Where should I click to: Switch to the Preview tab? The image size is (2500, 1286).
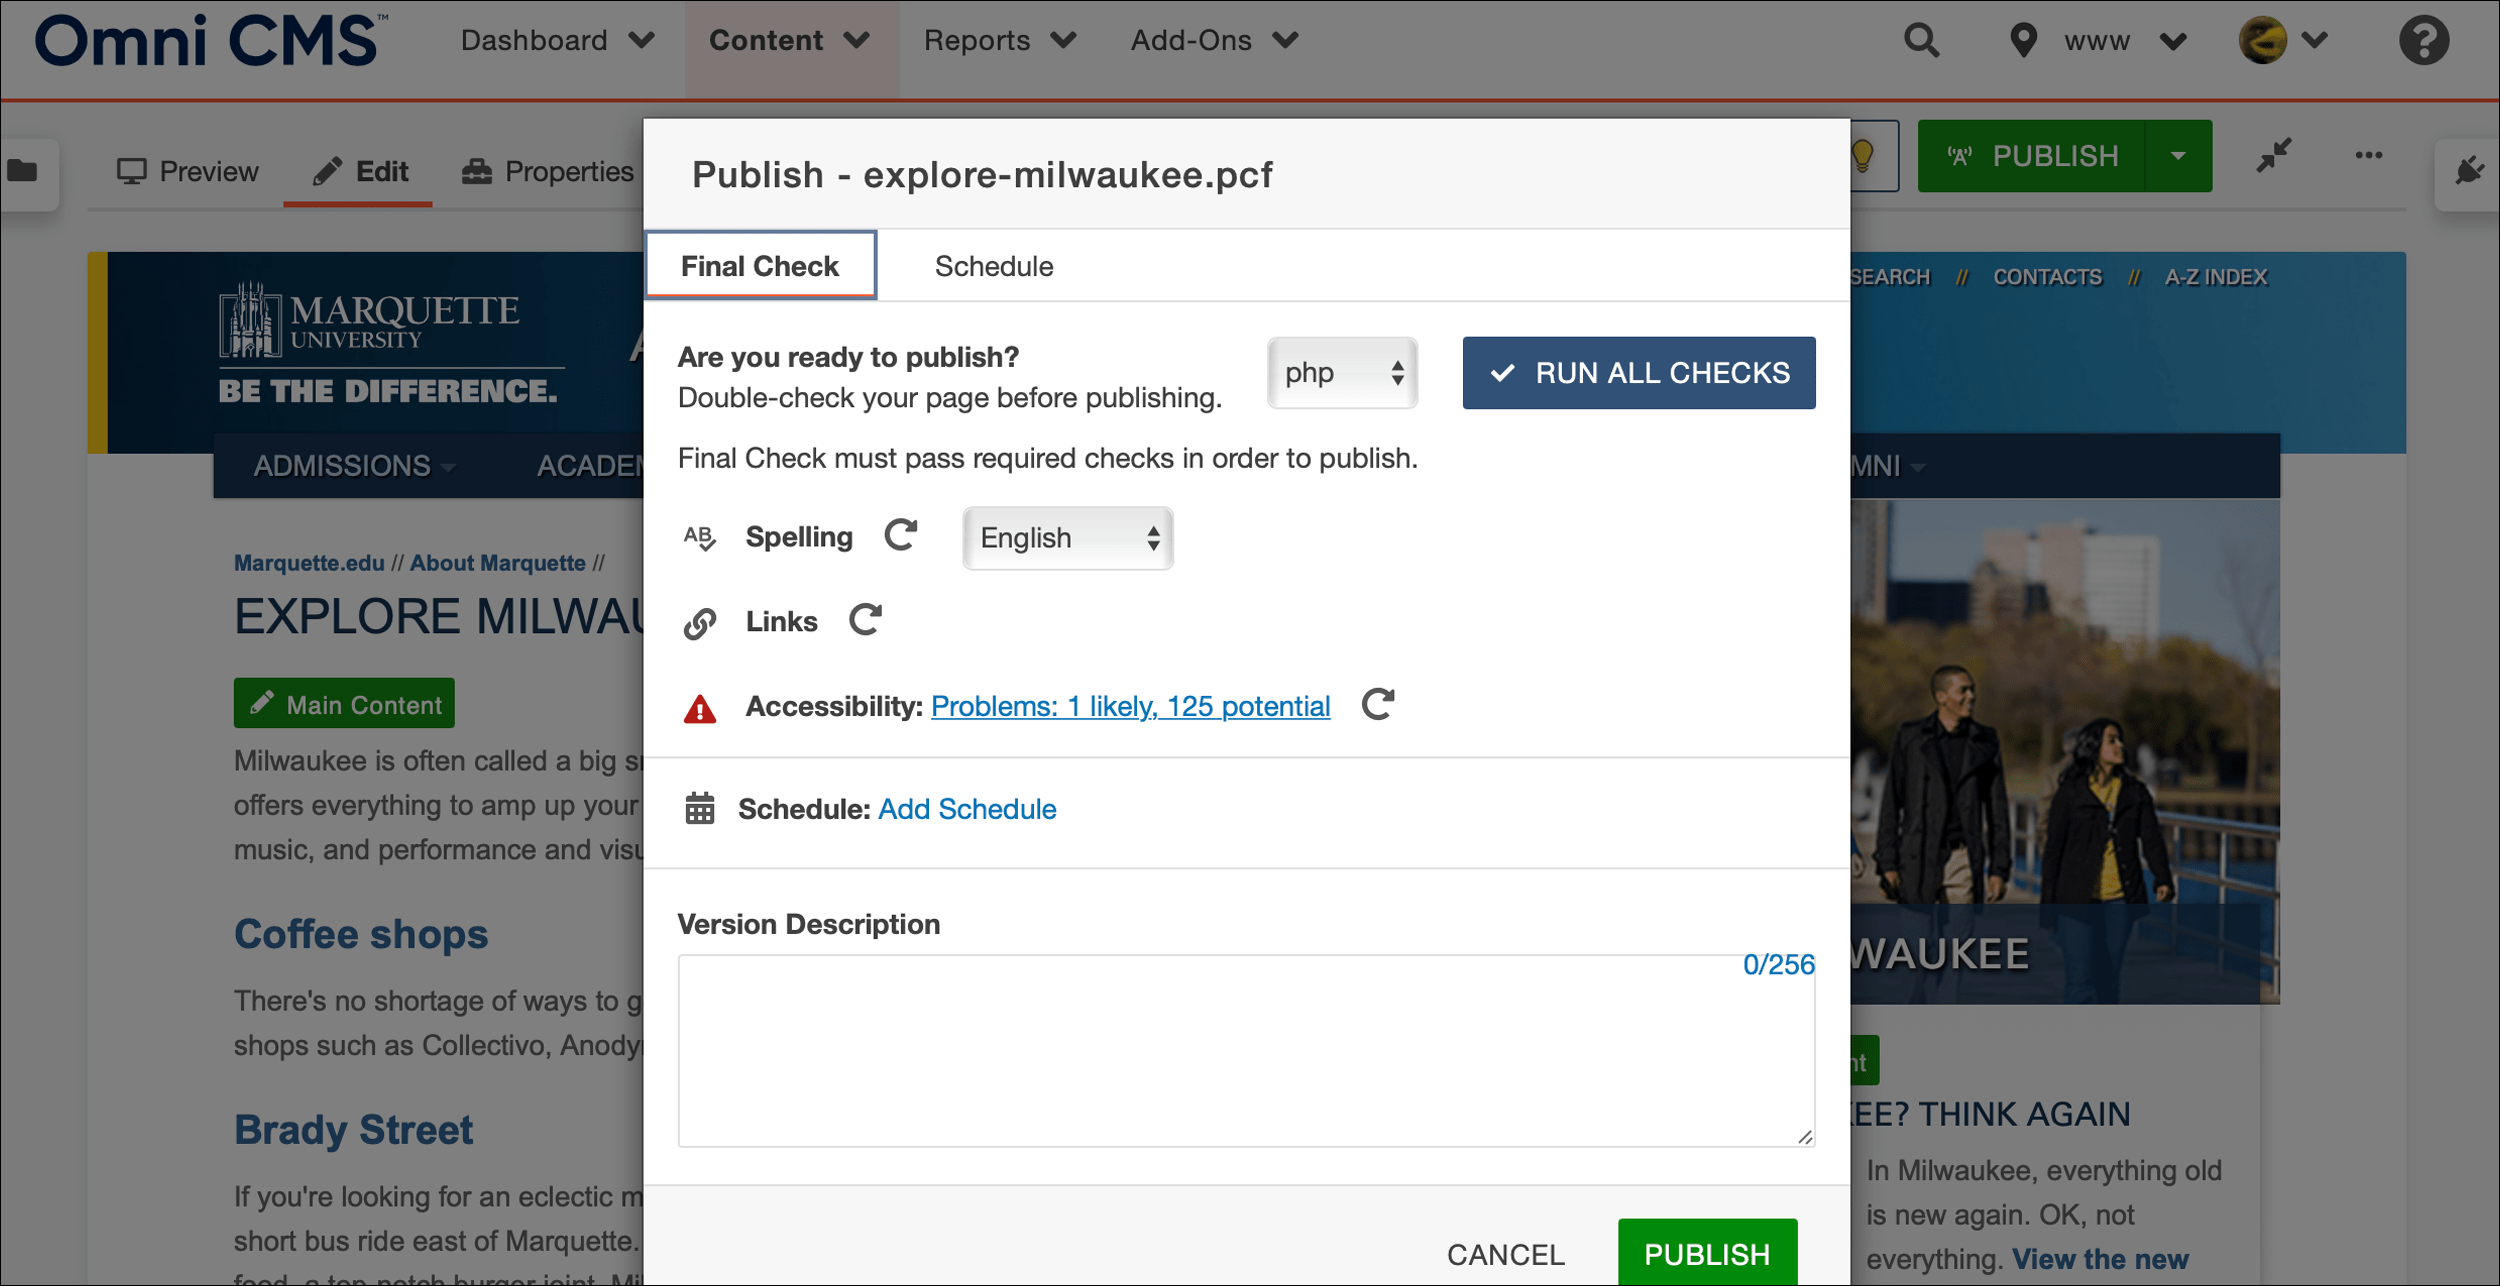pos(188,172)
